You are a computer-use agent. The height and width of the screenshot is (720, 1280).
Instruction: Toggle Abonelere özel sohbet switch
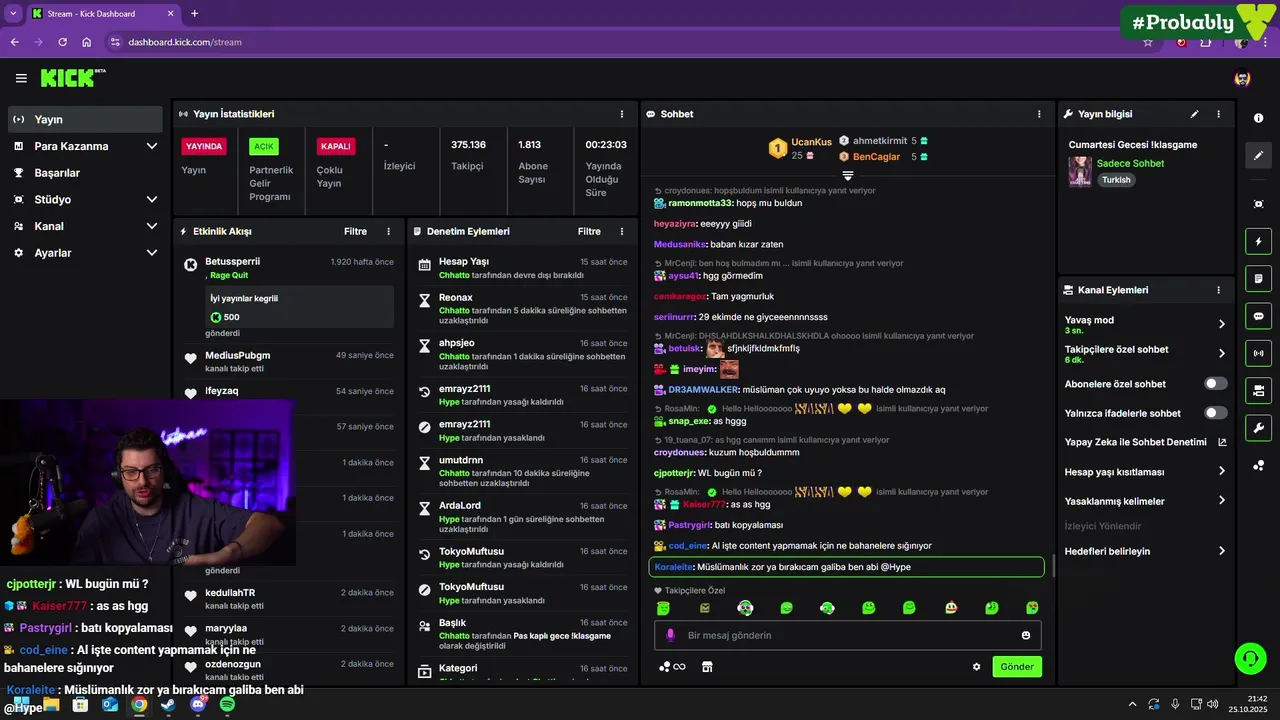tap(1215, 383)
